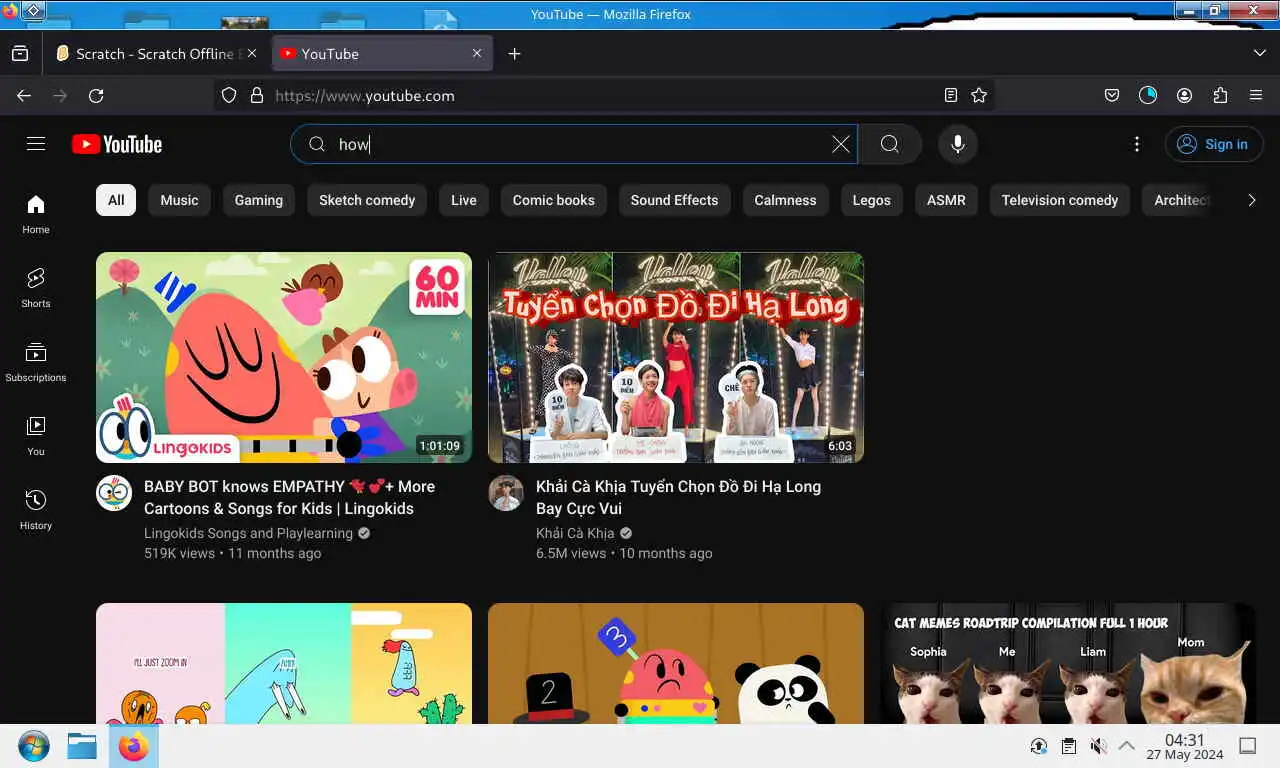Image resolution: width=1280 pixels, height=768 pixels.
Task: Open Firefox application menu
Action: [x=1256, y=96]
